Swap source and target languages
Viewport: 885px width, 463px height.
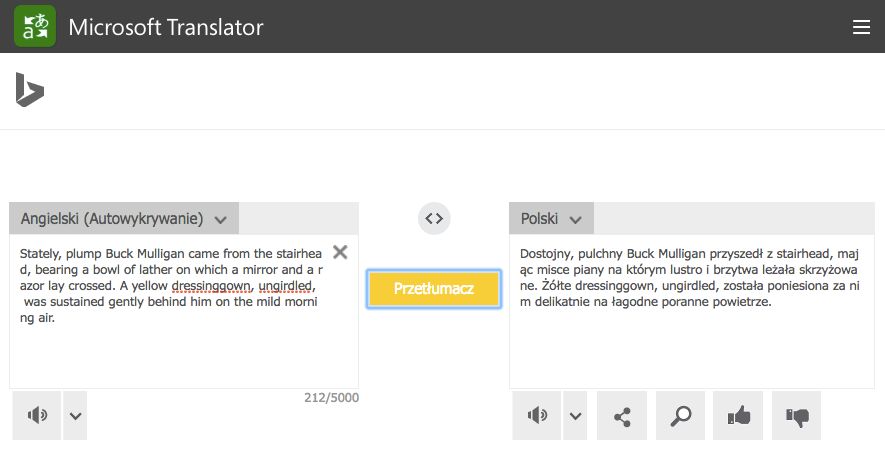point(434,218)
